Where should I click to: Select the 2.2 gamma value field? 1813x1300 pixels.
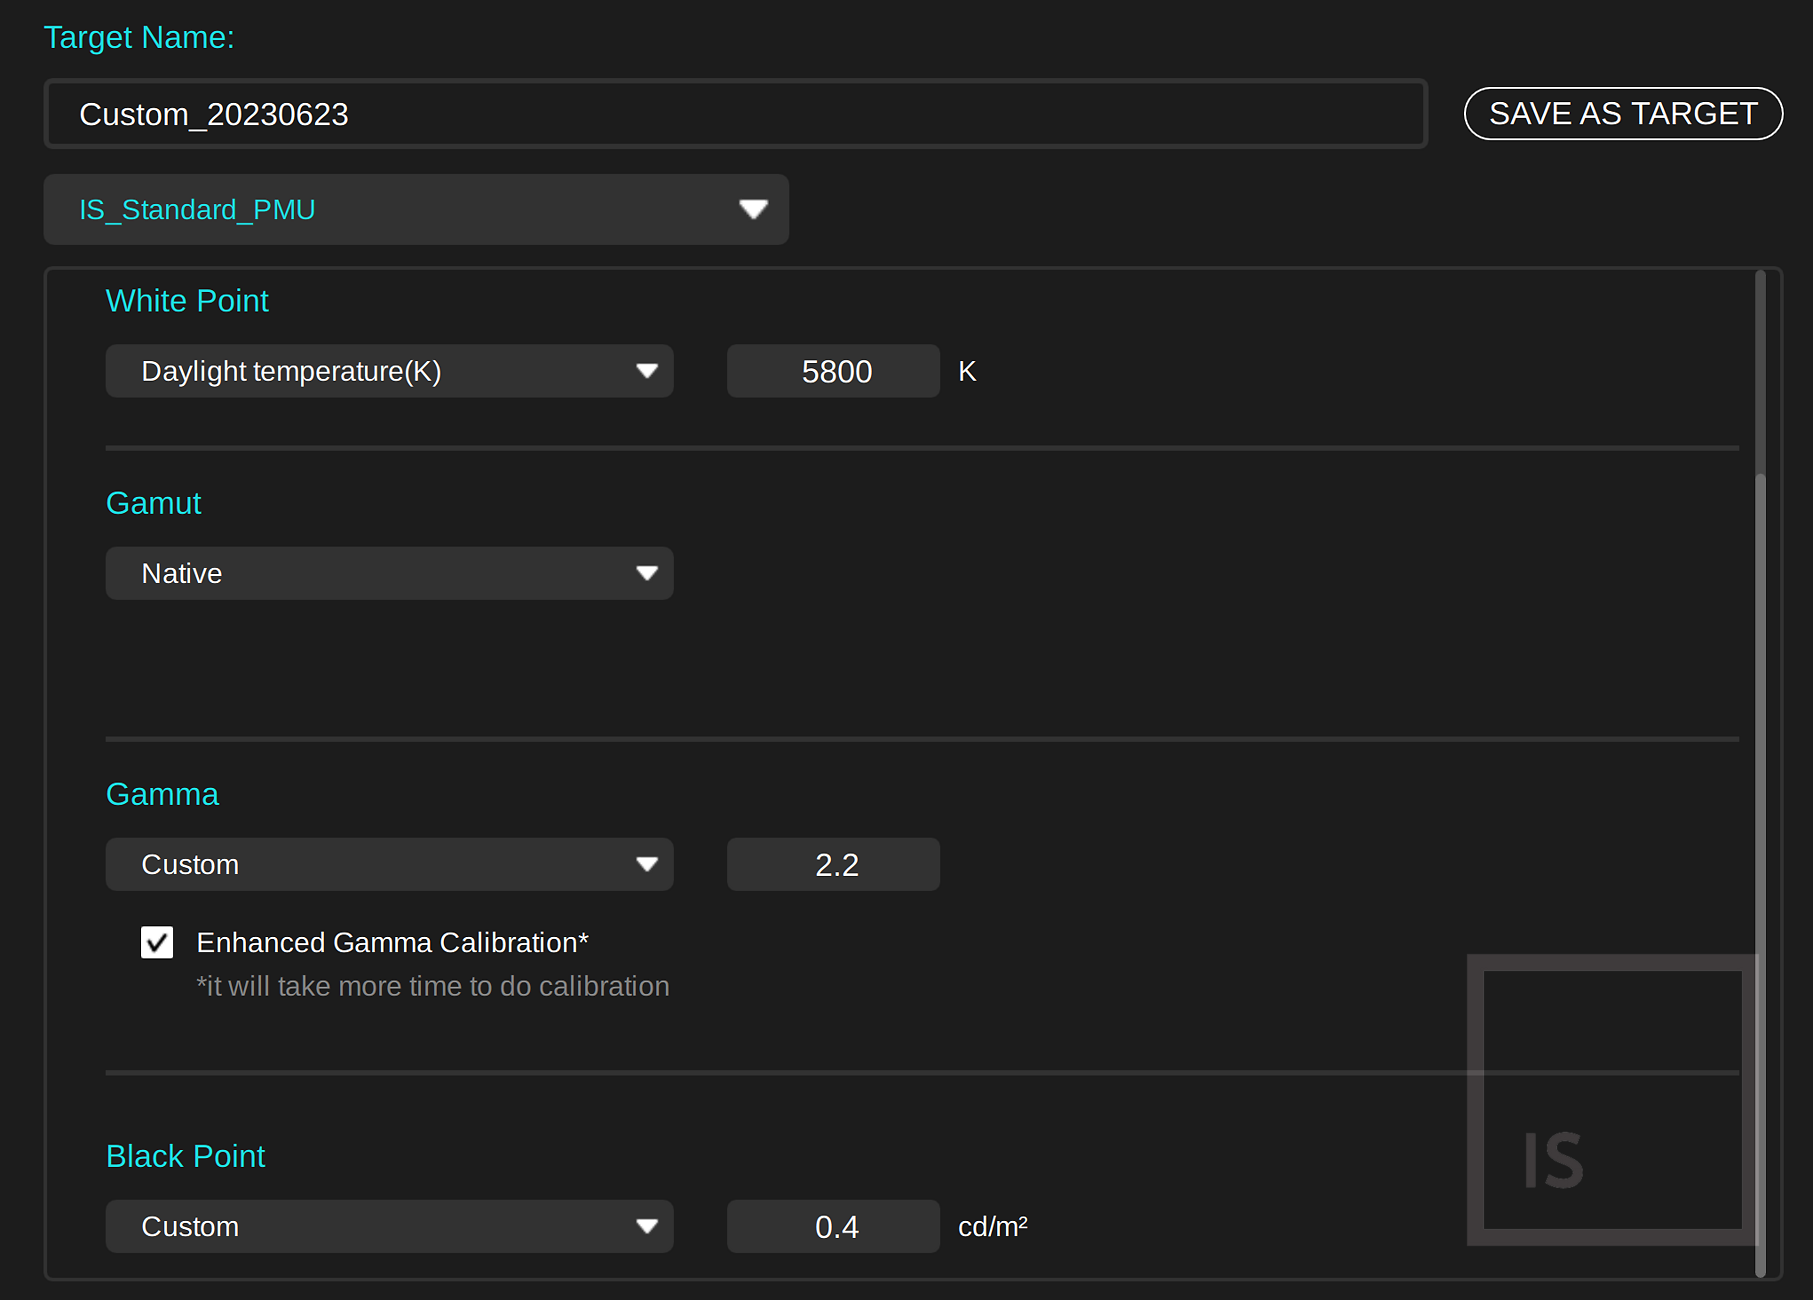pos(833,864)
